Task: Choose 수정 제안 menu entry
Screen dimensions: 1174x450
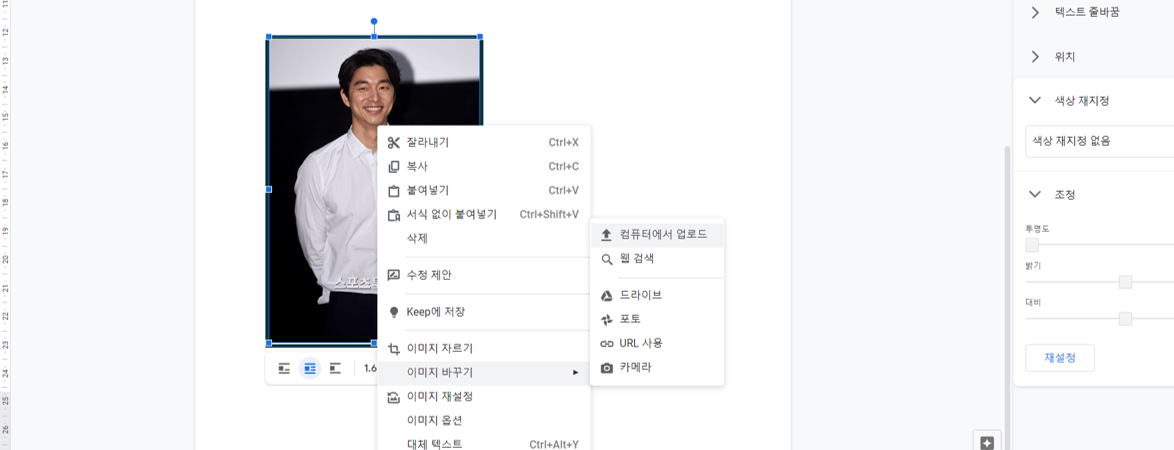Action: pyautogui.click(x=484, y=275)
